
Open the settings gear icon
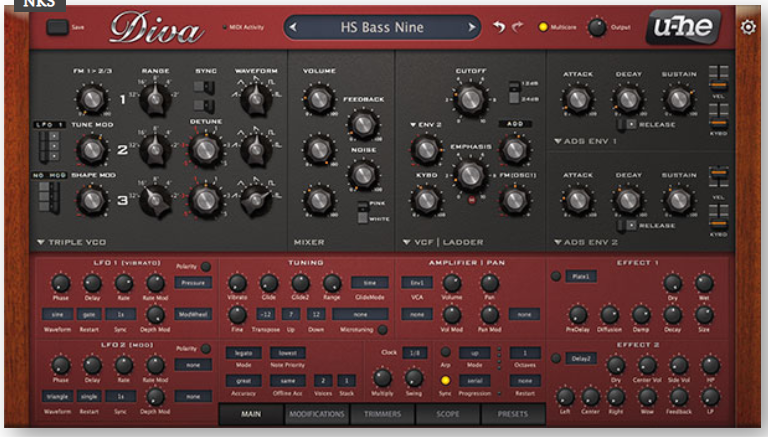(x=748, y=27)
